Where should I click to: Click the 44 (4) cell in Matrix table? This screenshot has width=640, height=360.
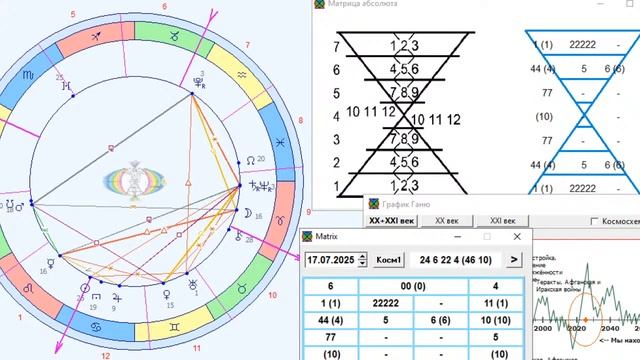[x=330, y=320]
